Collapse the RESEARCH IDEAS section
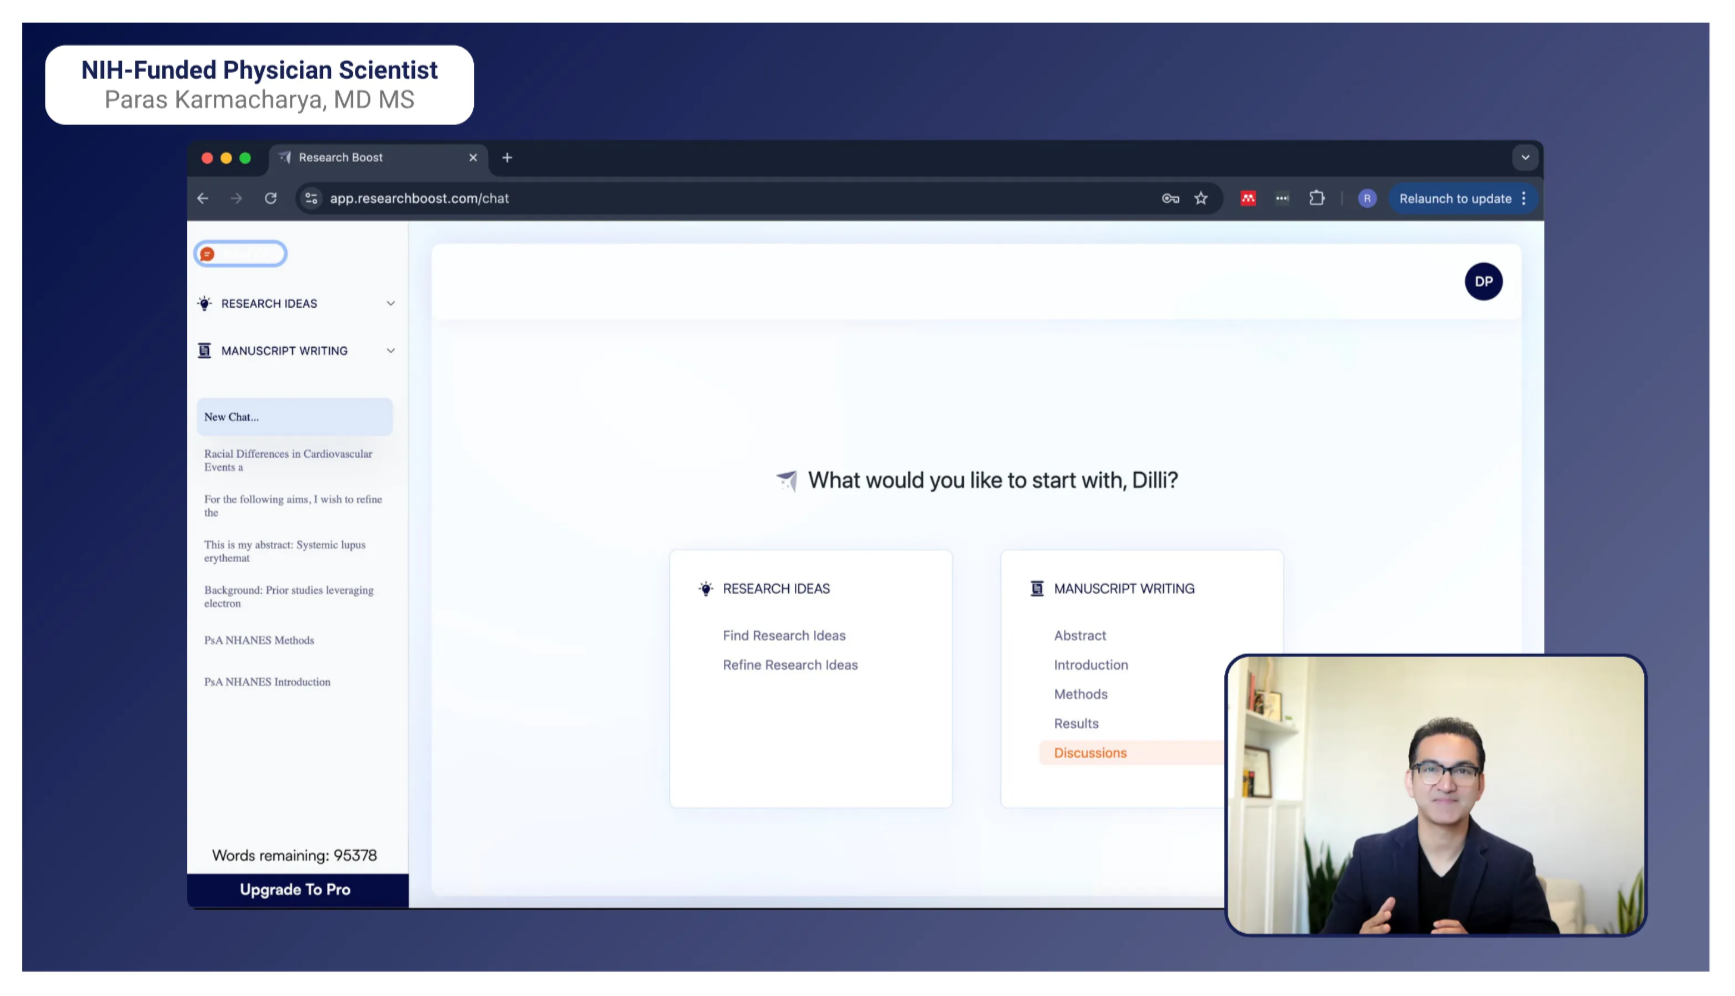1735x996 pixels. (390, 303)
